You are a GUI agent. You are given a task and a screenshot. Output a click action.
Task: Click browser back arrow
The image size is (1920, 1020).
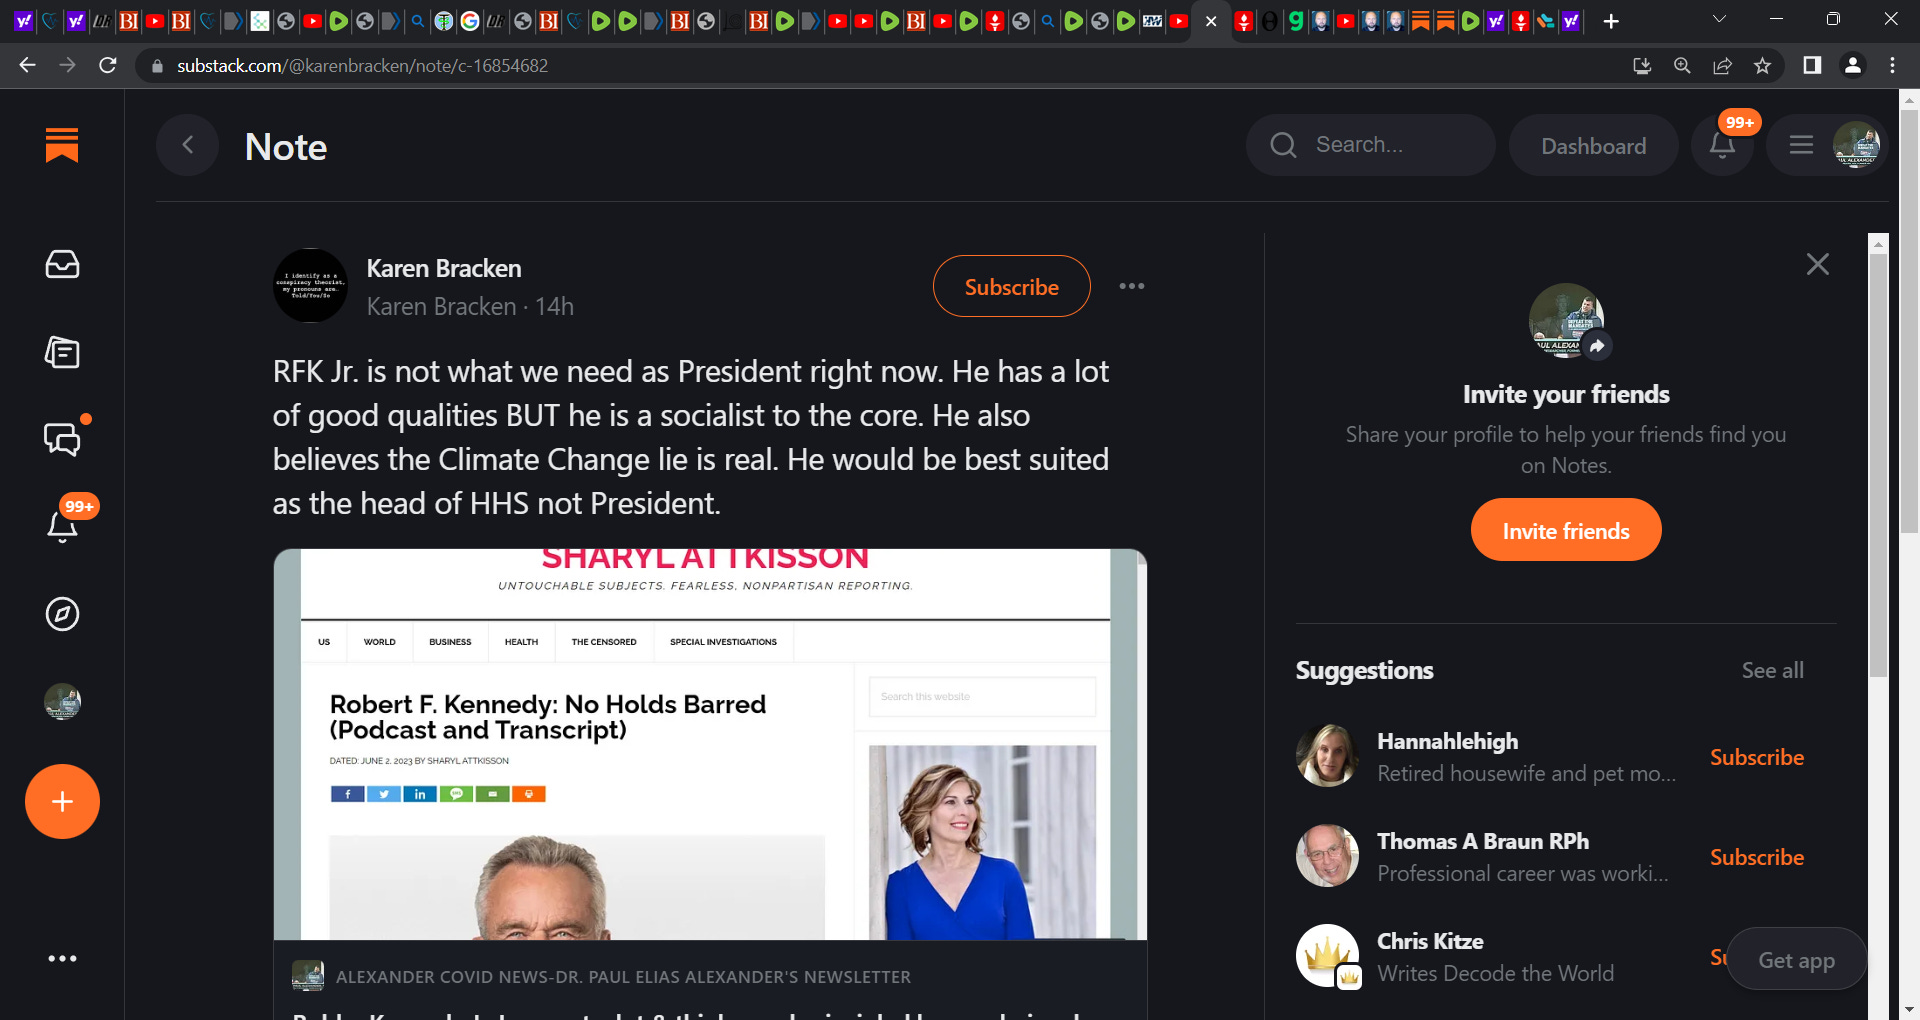[27, 65]
